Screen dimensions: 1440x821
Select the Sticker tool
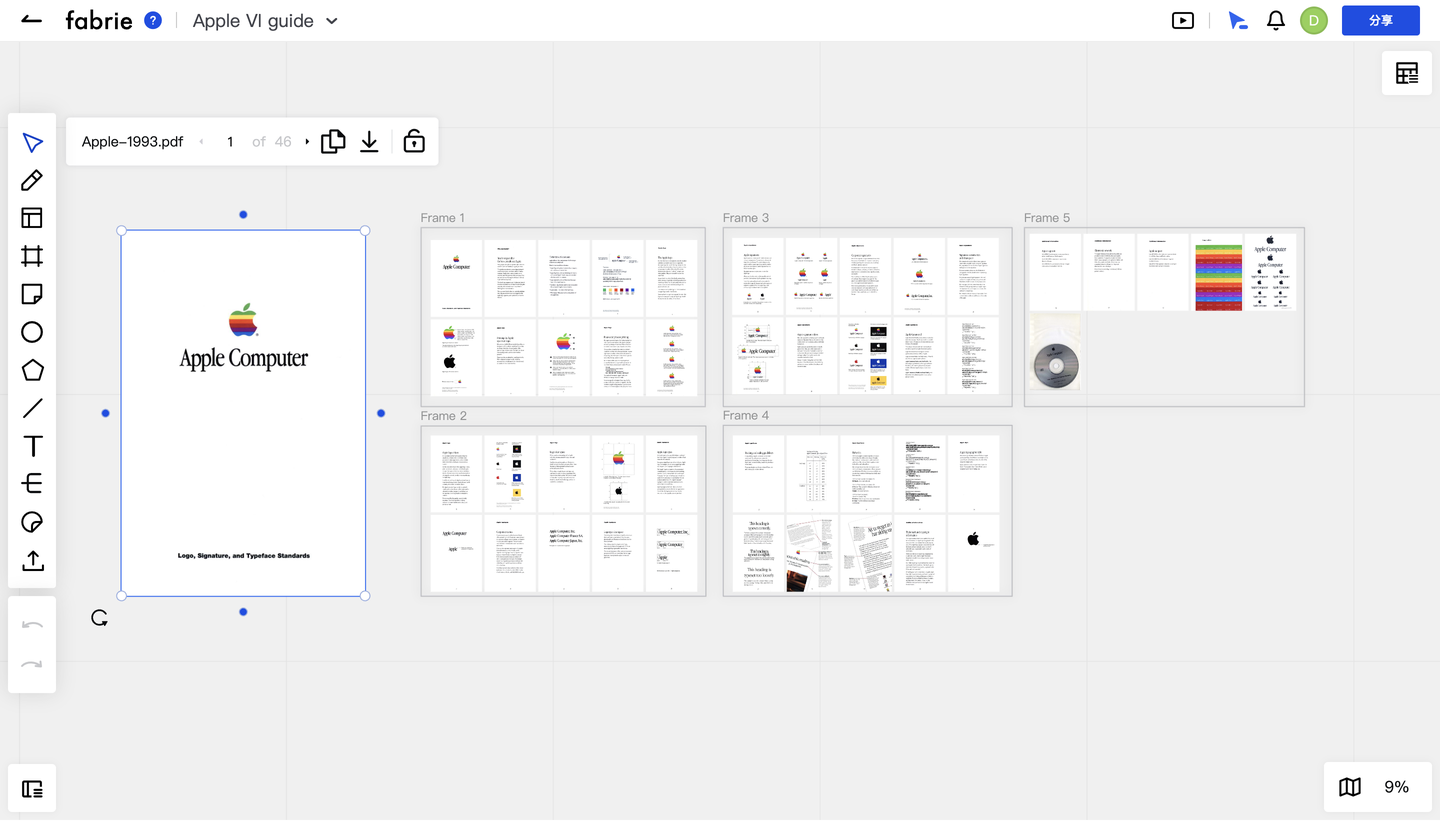pos(32,522)
